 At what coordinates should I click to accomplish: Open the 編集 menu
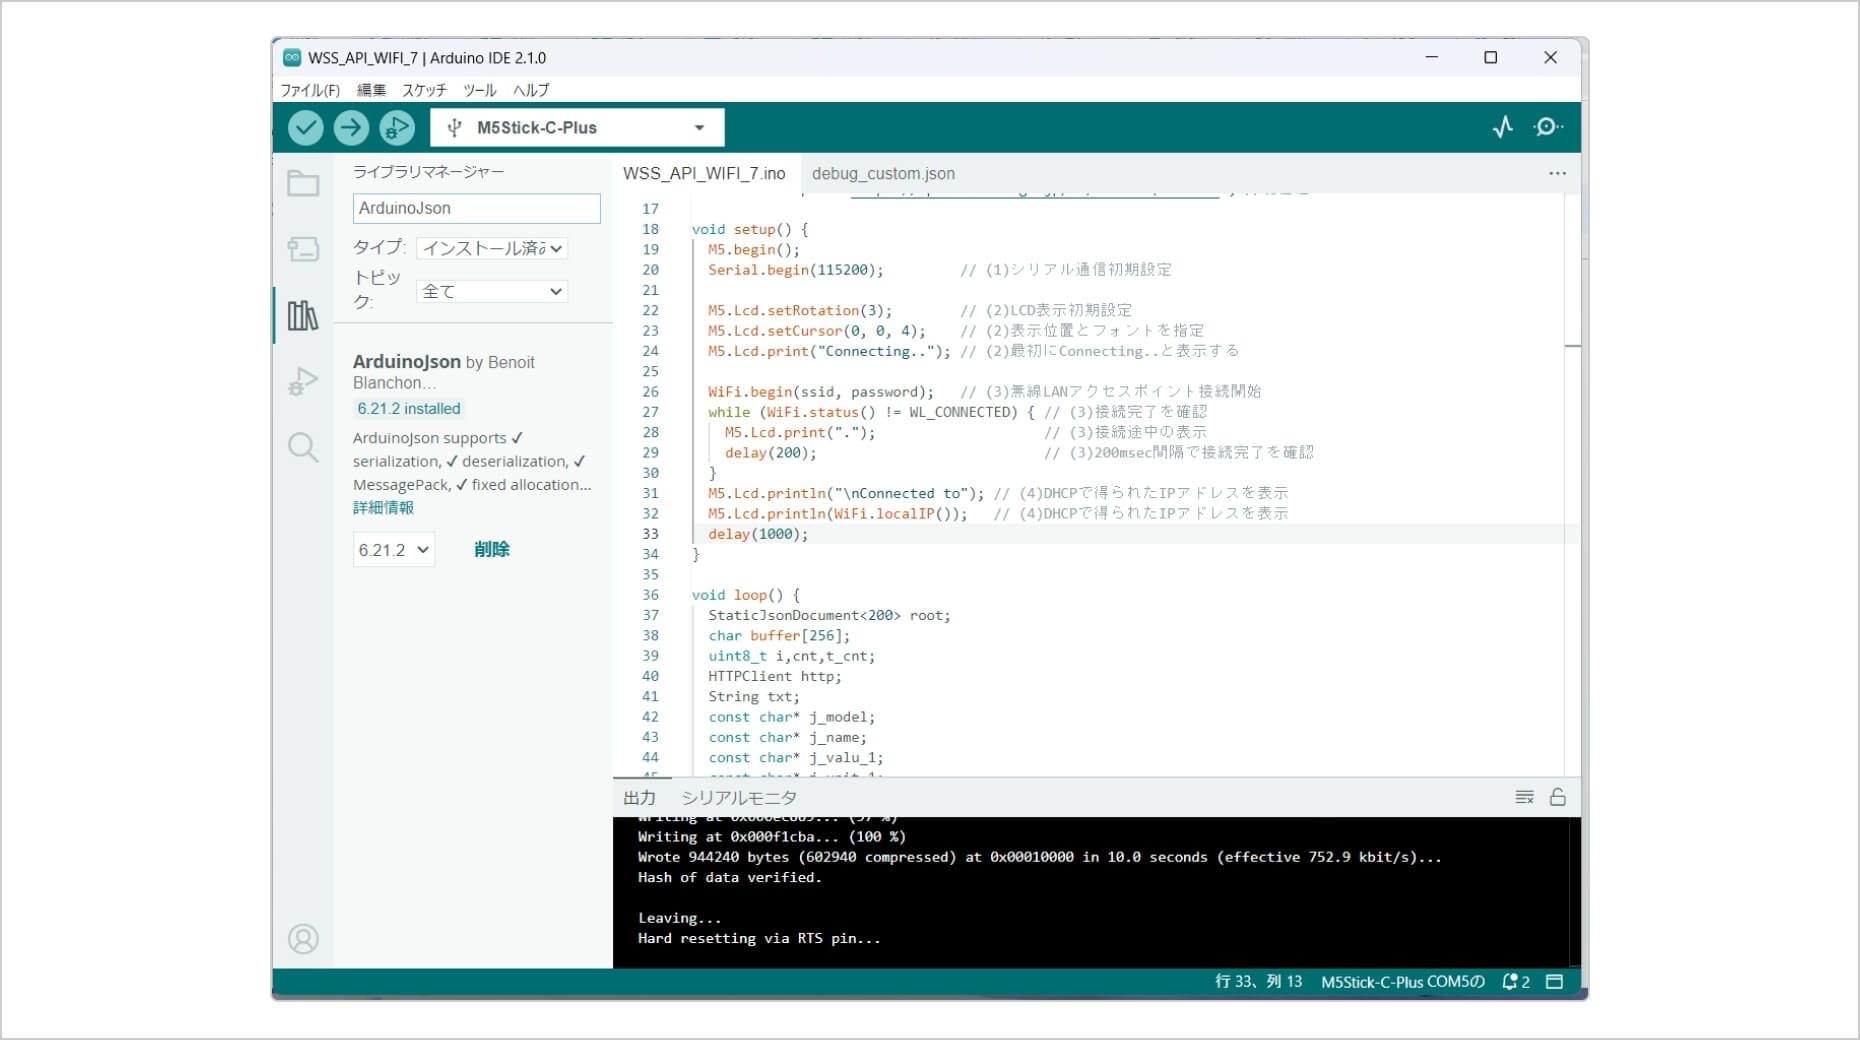tap(371, 90)
